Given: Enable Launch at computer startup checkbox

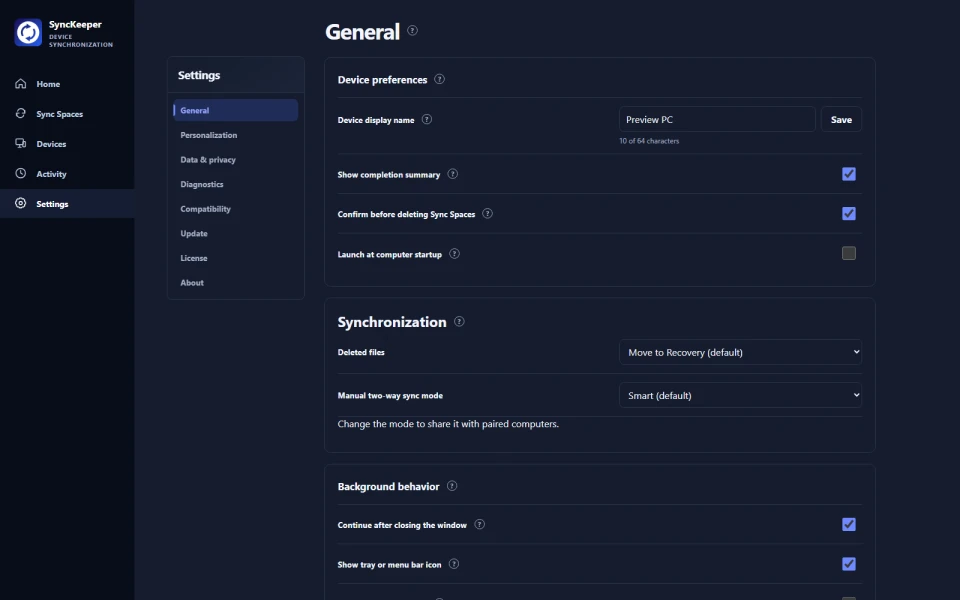Looking at the screenshot, I should point(849,253).
